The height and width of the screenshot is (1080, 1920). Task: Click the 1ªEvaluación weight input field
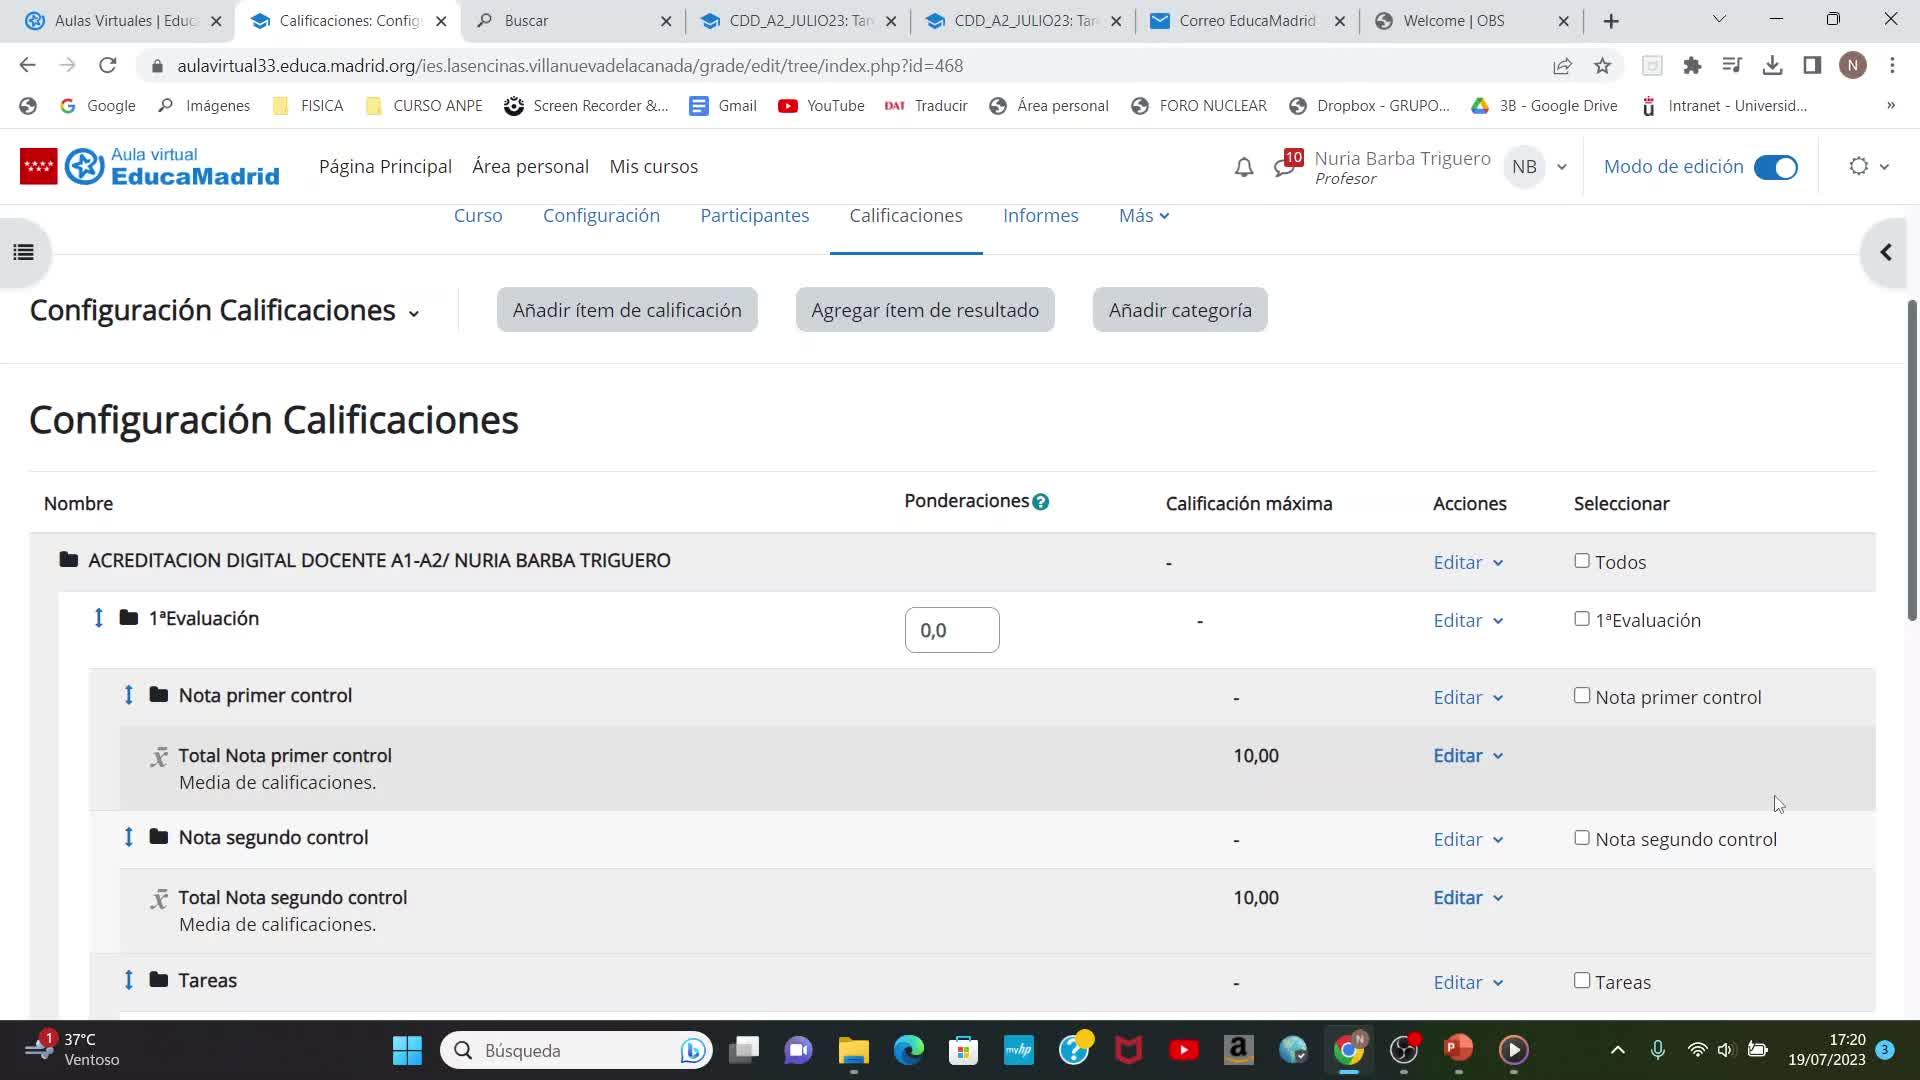tap(951, 630)
